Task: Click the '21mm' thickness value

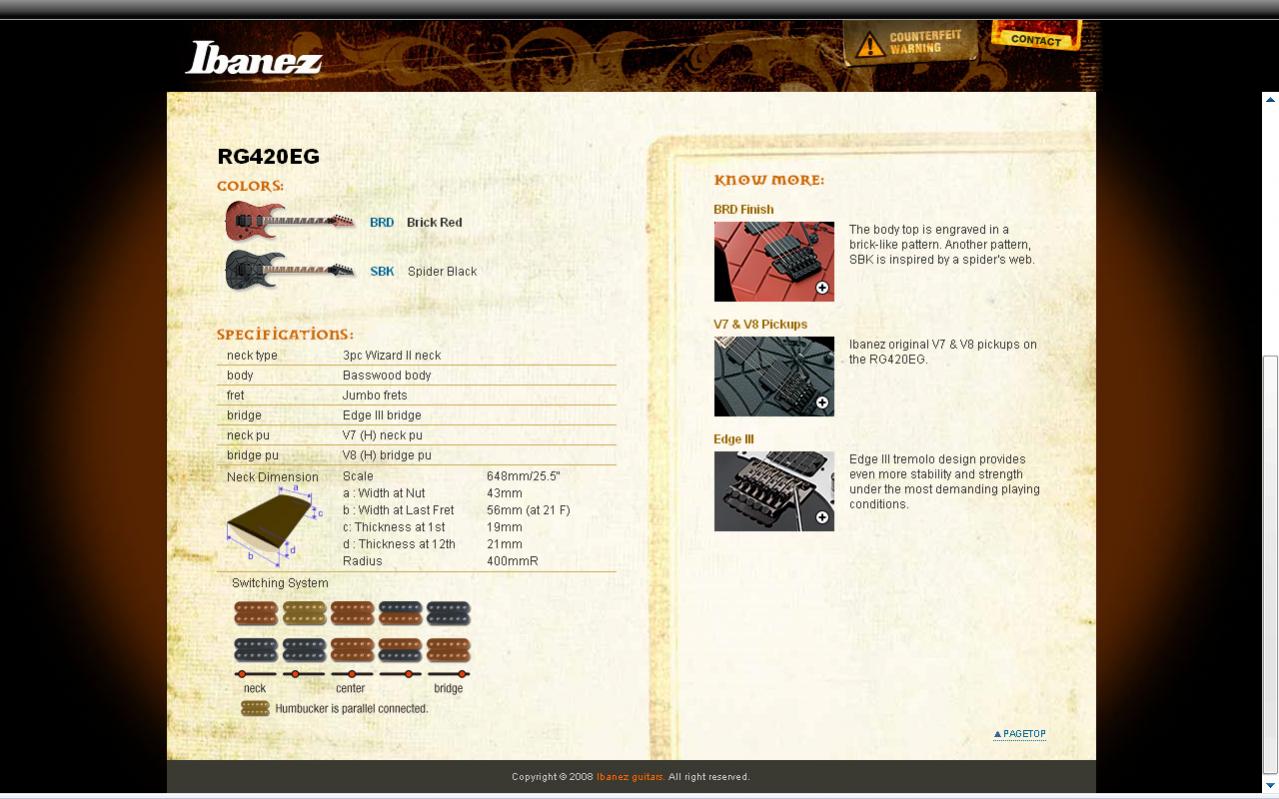Action: point(505,545)
